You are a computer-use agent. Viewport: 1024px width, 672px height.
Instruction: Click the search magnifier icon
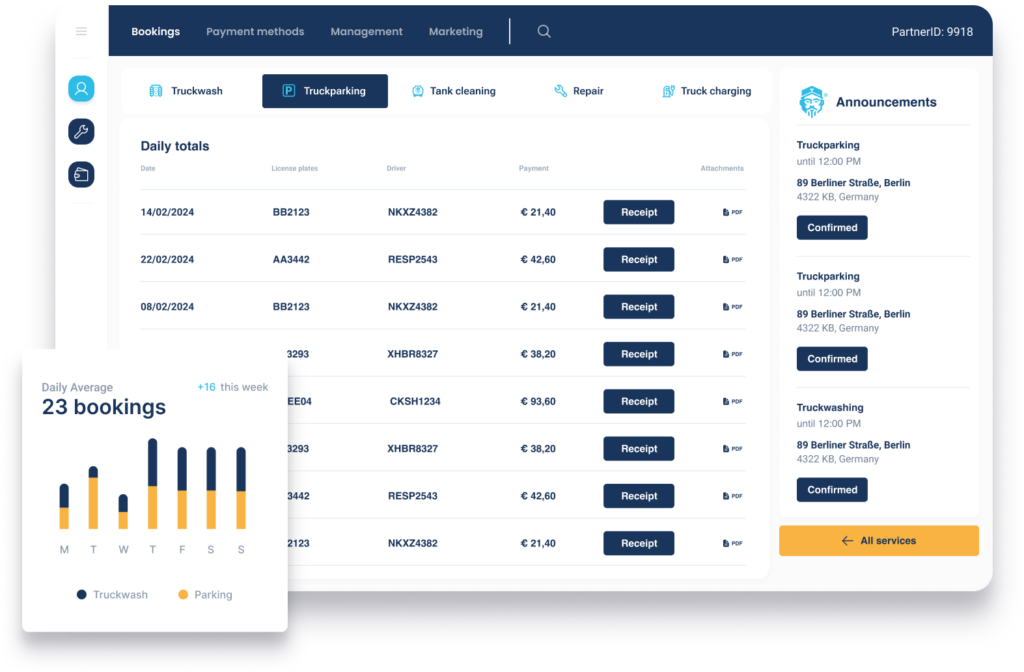click(544, 32)
